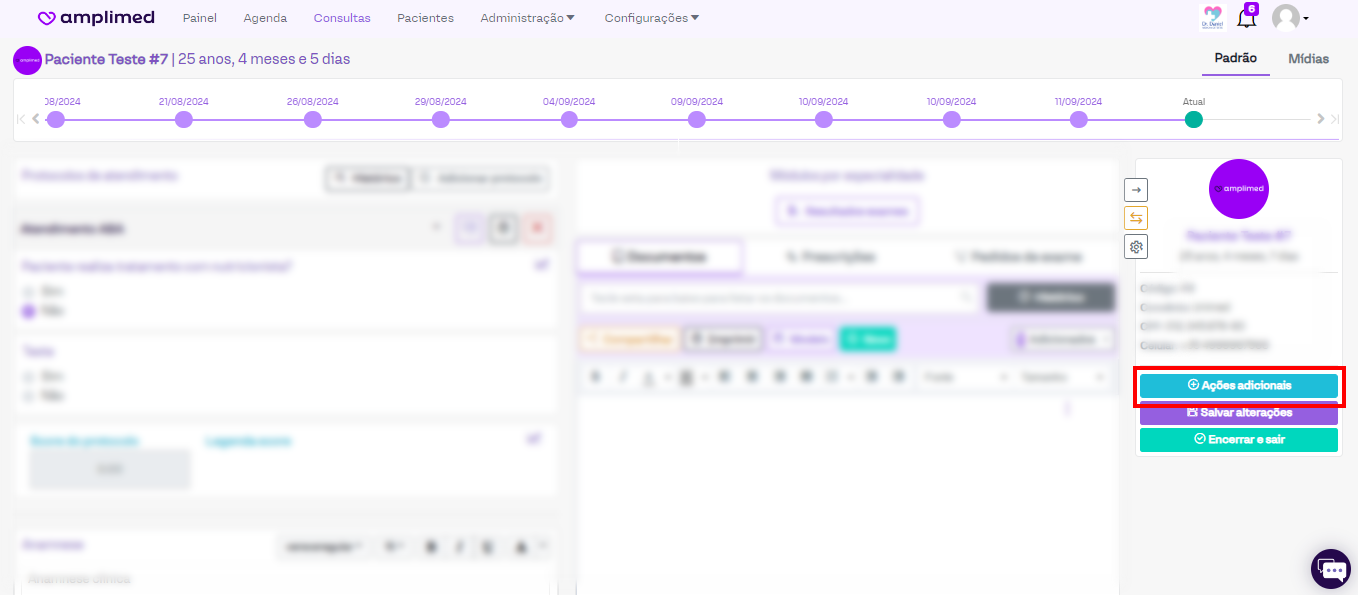
Task: Select the Padrão tab
Action: 1235,58
